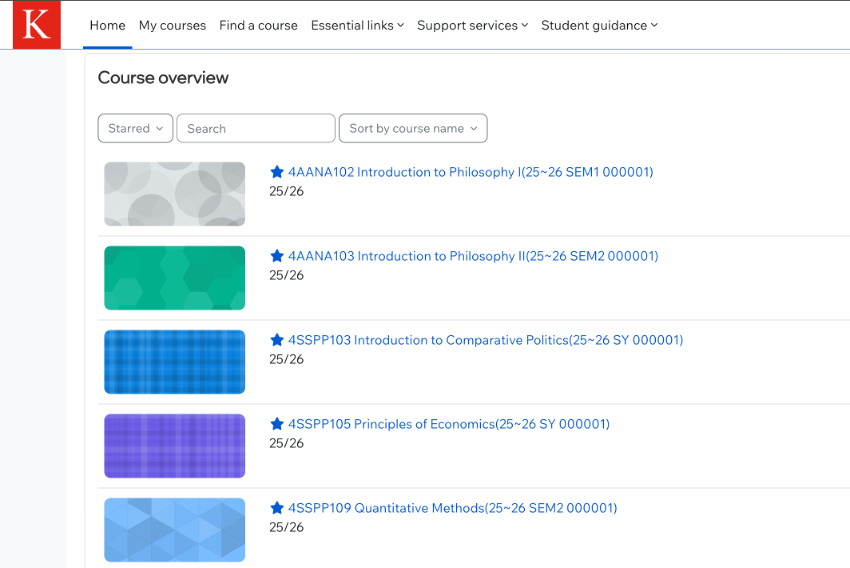Open the Sort by course name dropdown
This screenshot has width=850, height=568.
413,128
